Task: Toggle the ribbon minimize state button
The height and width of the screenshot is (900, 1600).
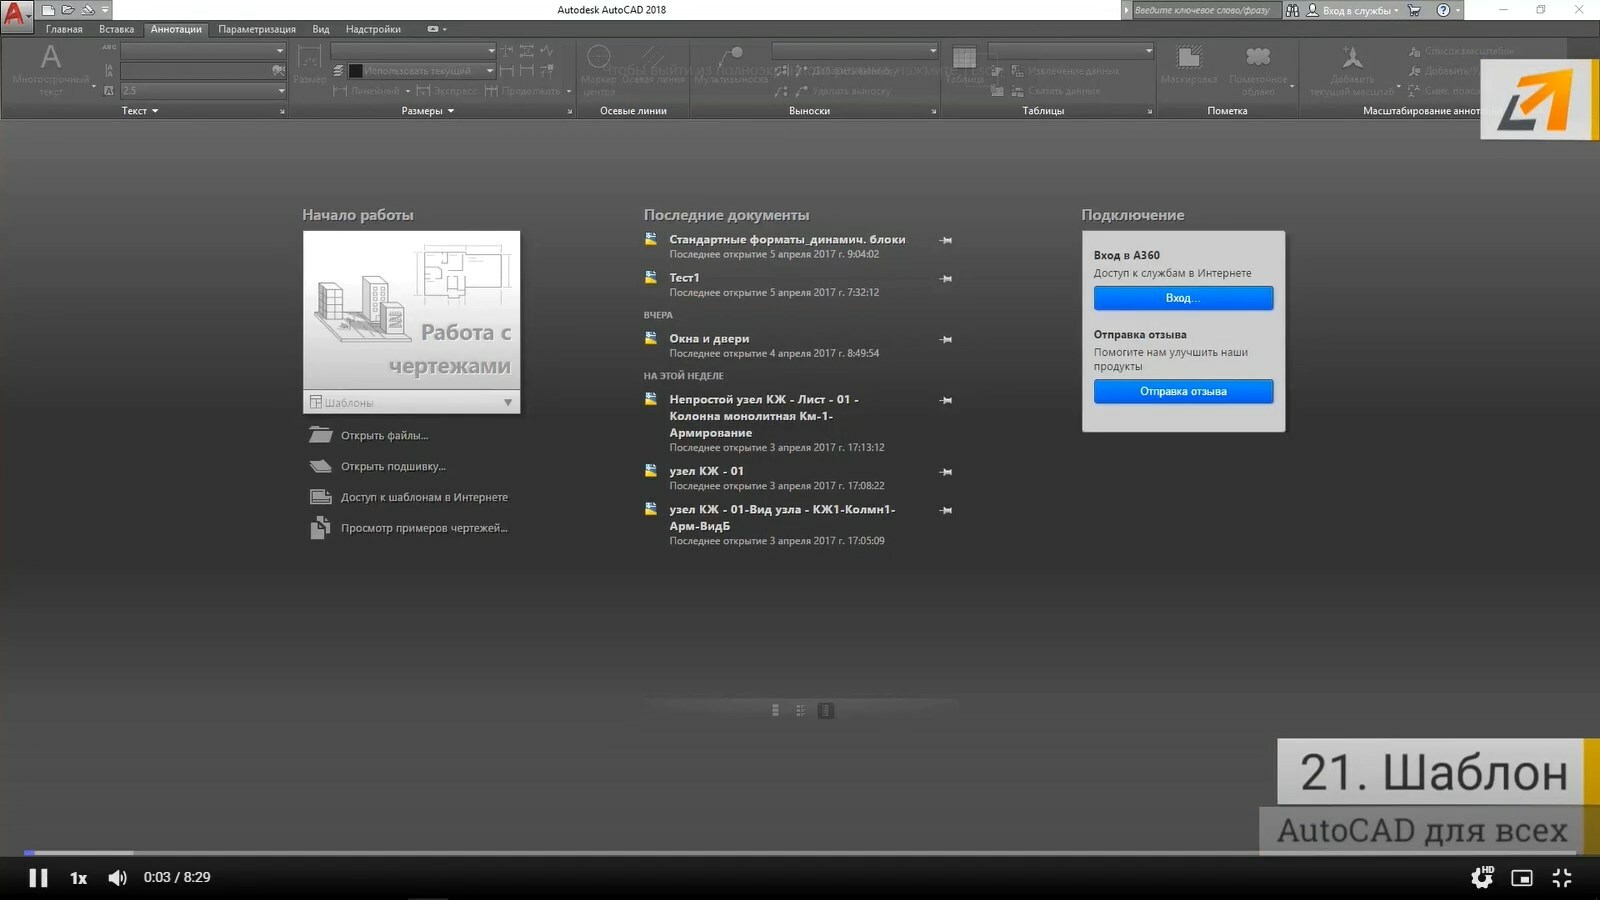Action: pyautogui.click(x=433, y=29)
